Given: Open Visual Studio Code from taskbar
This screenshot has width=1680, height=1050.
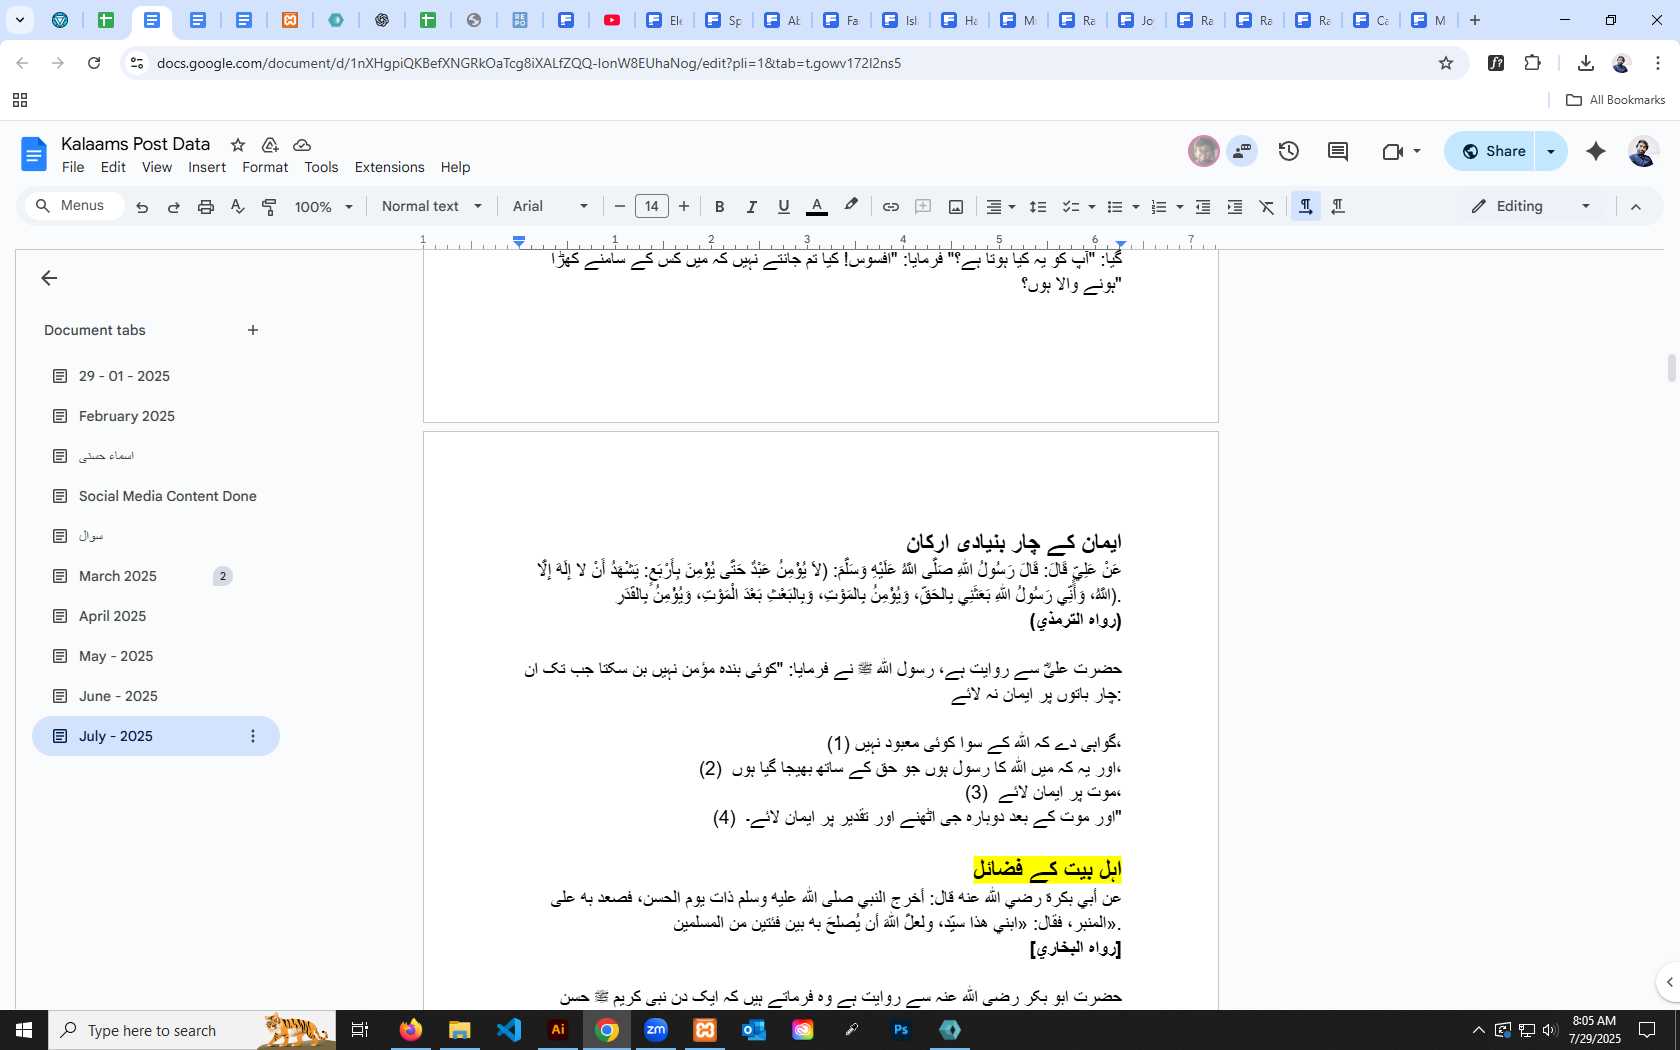Looking at the screenshot, I should [x=509, y=1030].
